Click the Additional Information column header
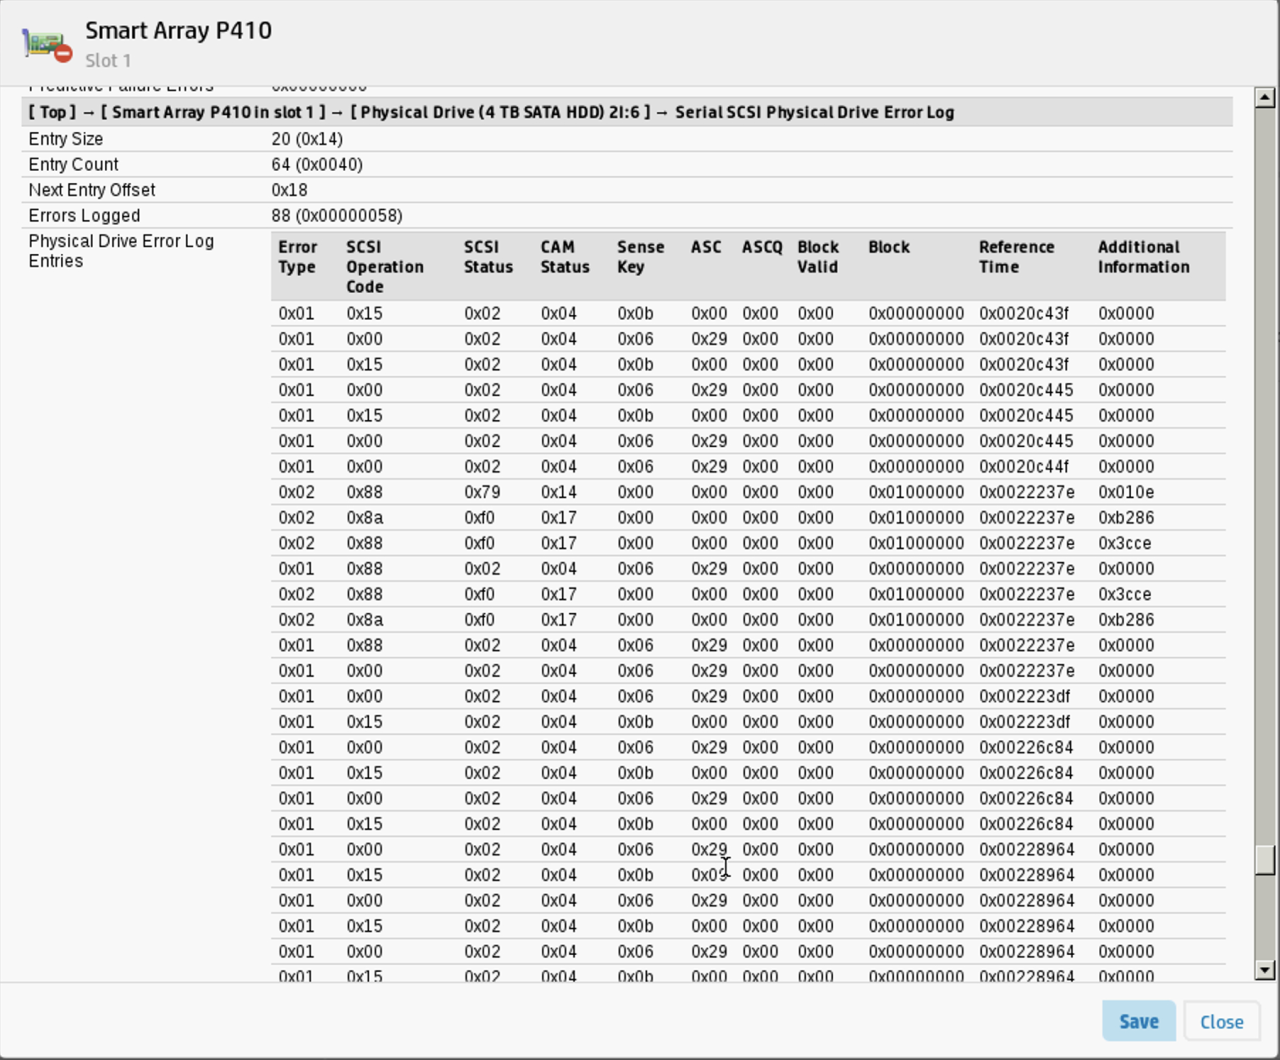Image resolution: width=1280 pixels, height=1060 pixels. pyautogui.click(x=1143, y=257)
